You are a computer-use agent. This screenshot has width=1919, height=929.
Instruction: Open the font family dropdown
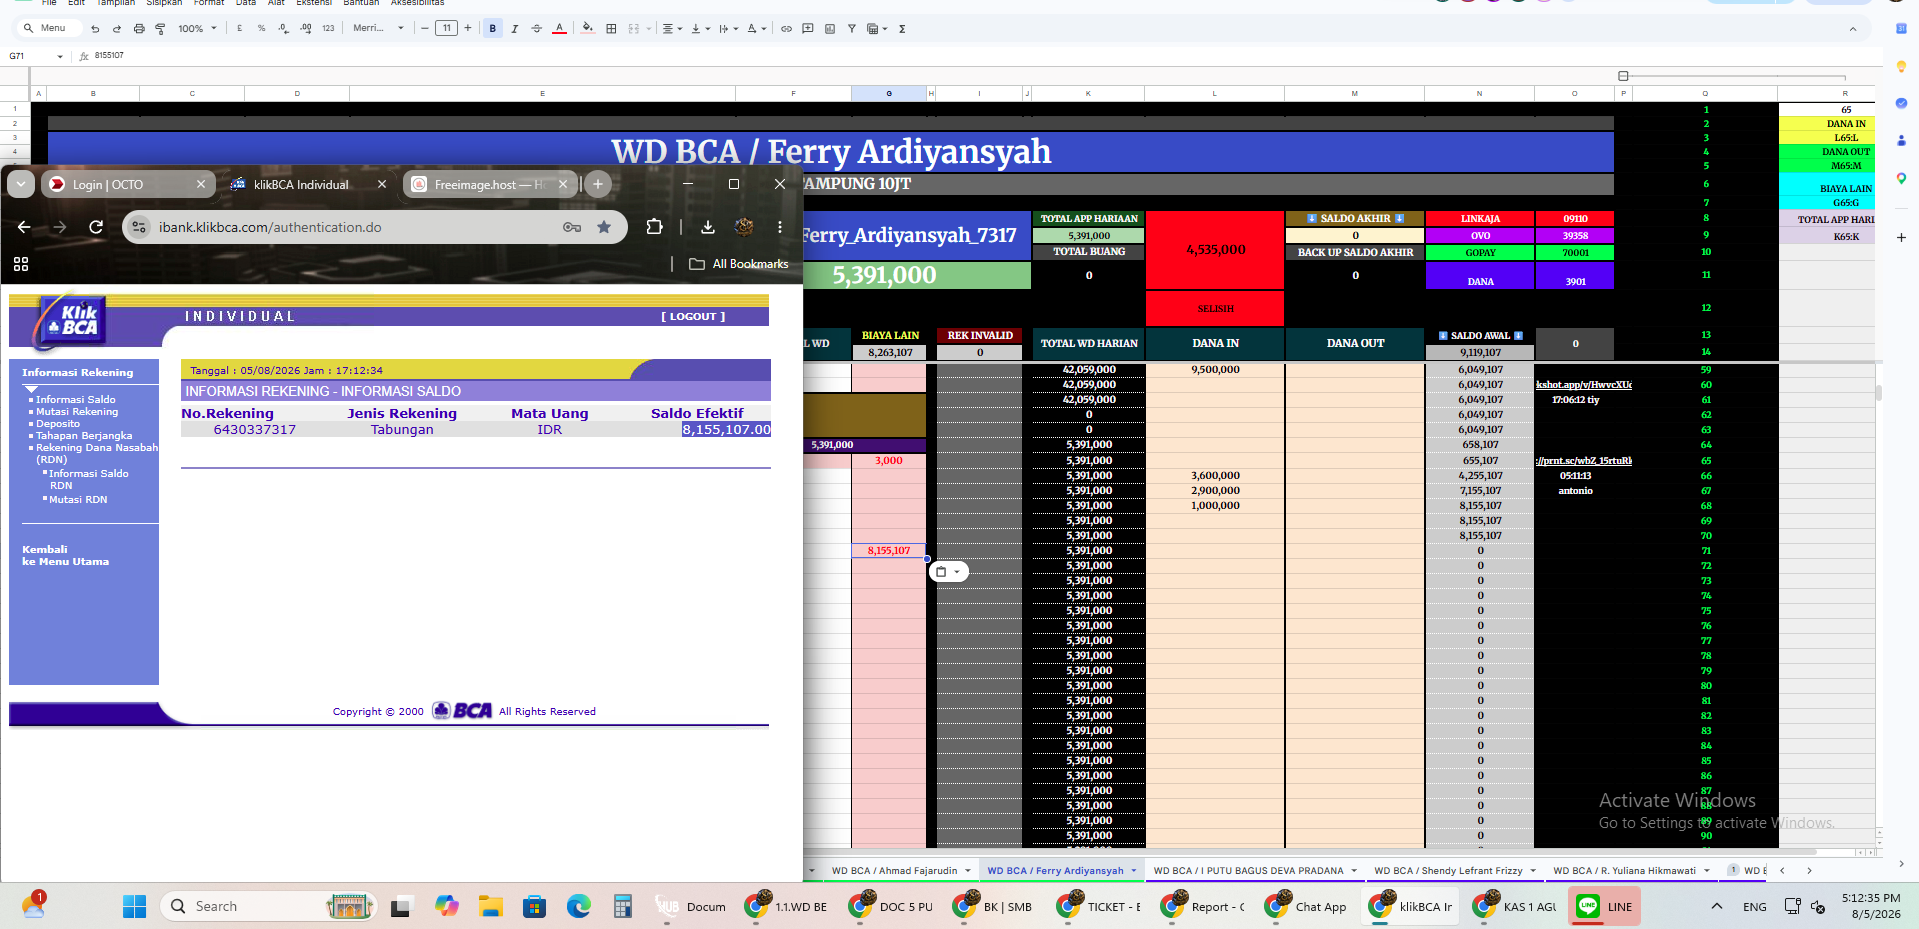(x=378, y=29)
